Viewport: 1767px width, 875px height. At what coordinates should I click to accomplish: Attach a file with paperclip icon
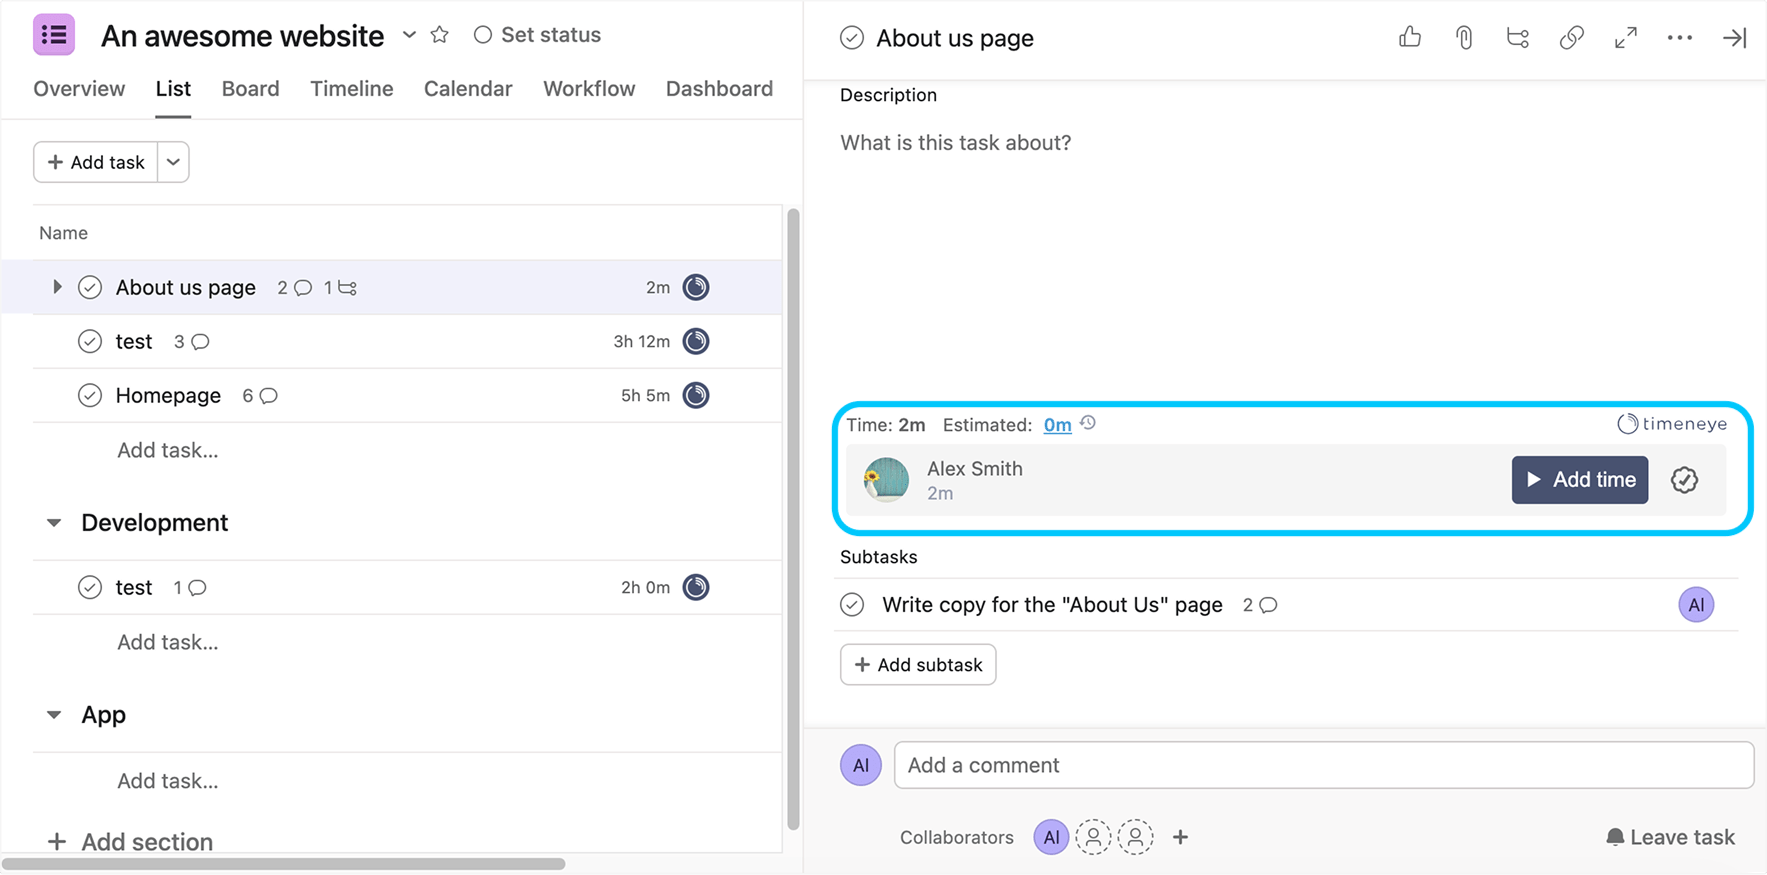point(1464,38)
